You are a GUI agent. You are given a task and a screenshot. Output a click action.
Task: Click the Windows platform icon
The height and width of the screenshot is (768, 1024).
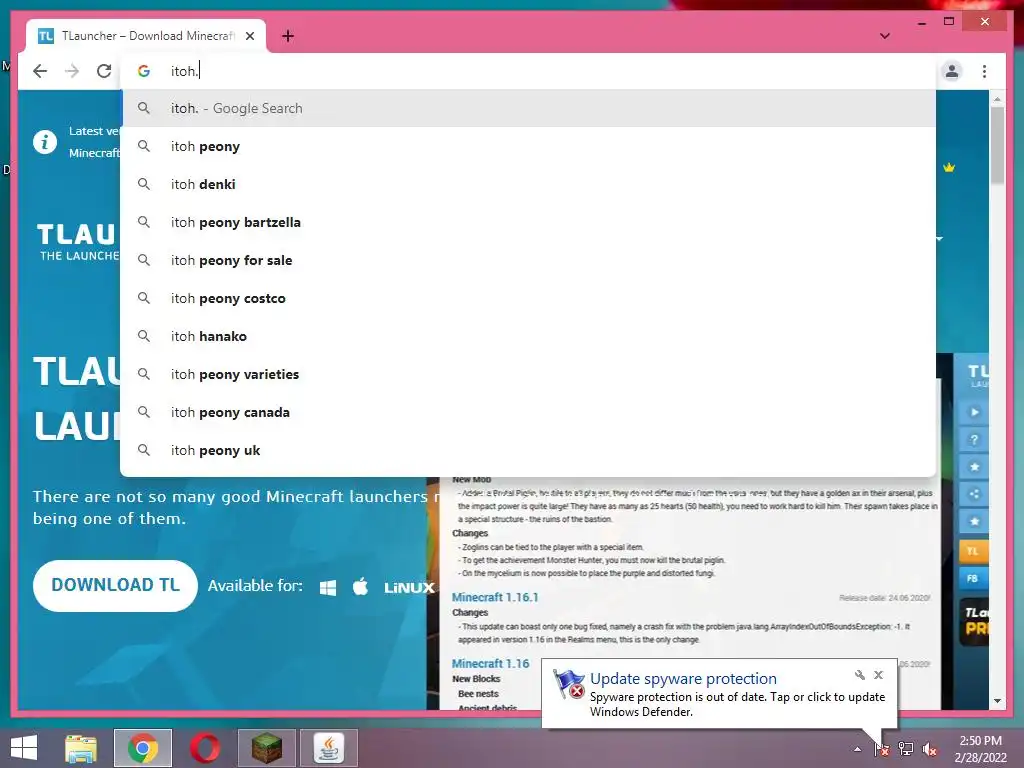pos(328,587)
